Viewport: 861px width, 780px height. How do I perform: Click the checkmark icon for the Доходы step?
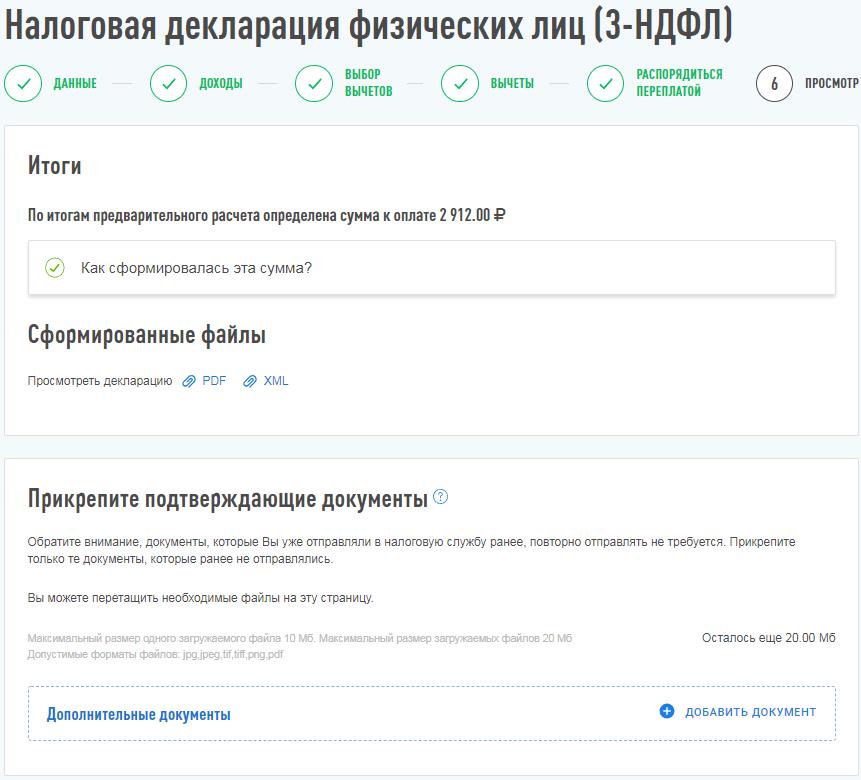point(168,84)
